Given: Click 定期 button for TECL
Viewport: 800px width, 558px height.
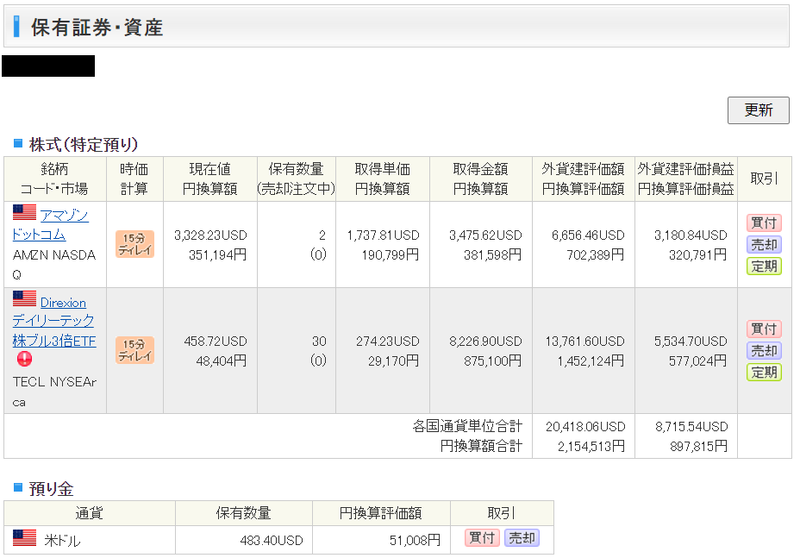Looking at the screenshot, I should click(x=764, y=372).
